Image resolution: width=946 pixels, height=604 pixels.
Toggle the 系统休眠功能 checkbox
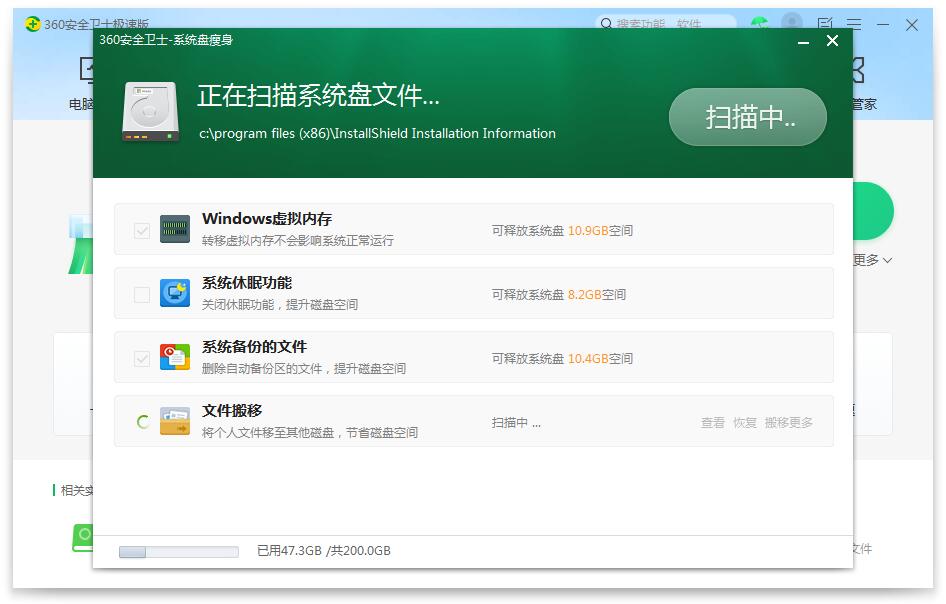pos(142,294)
